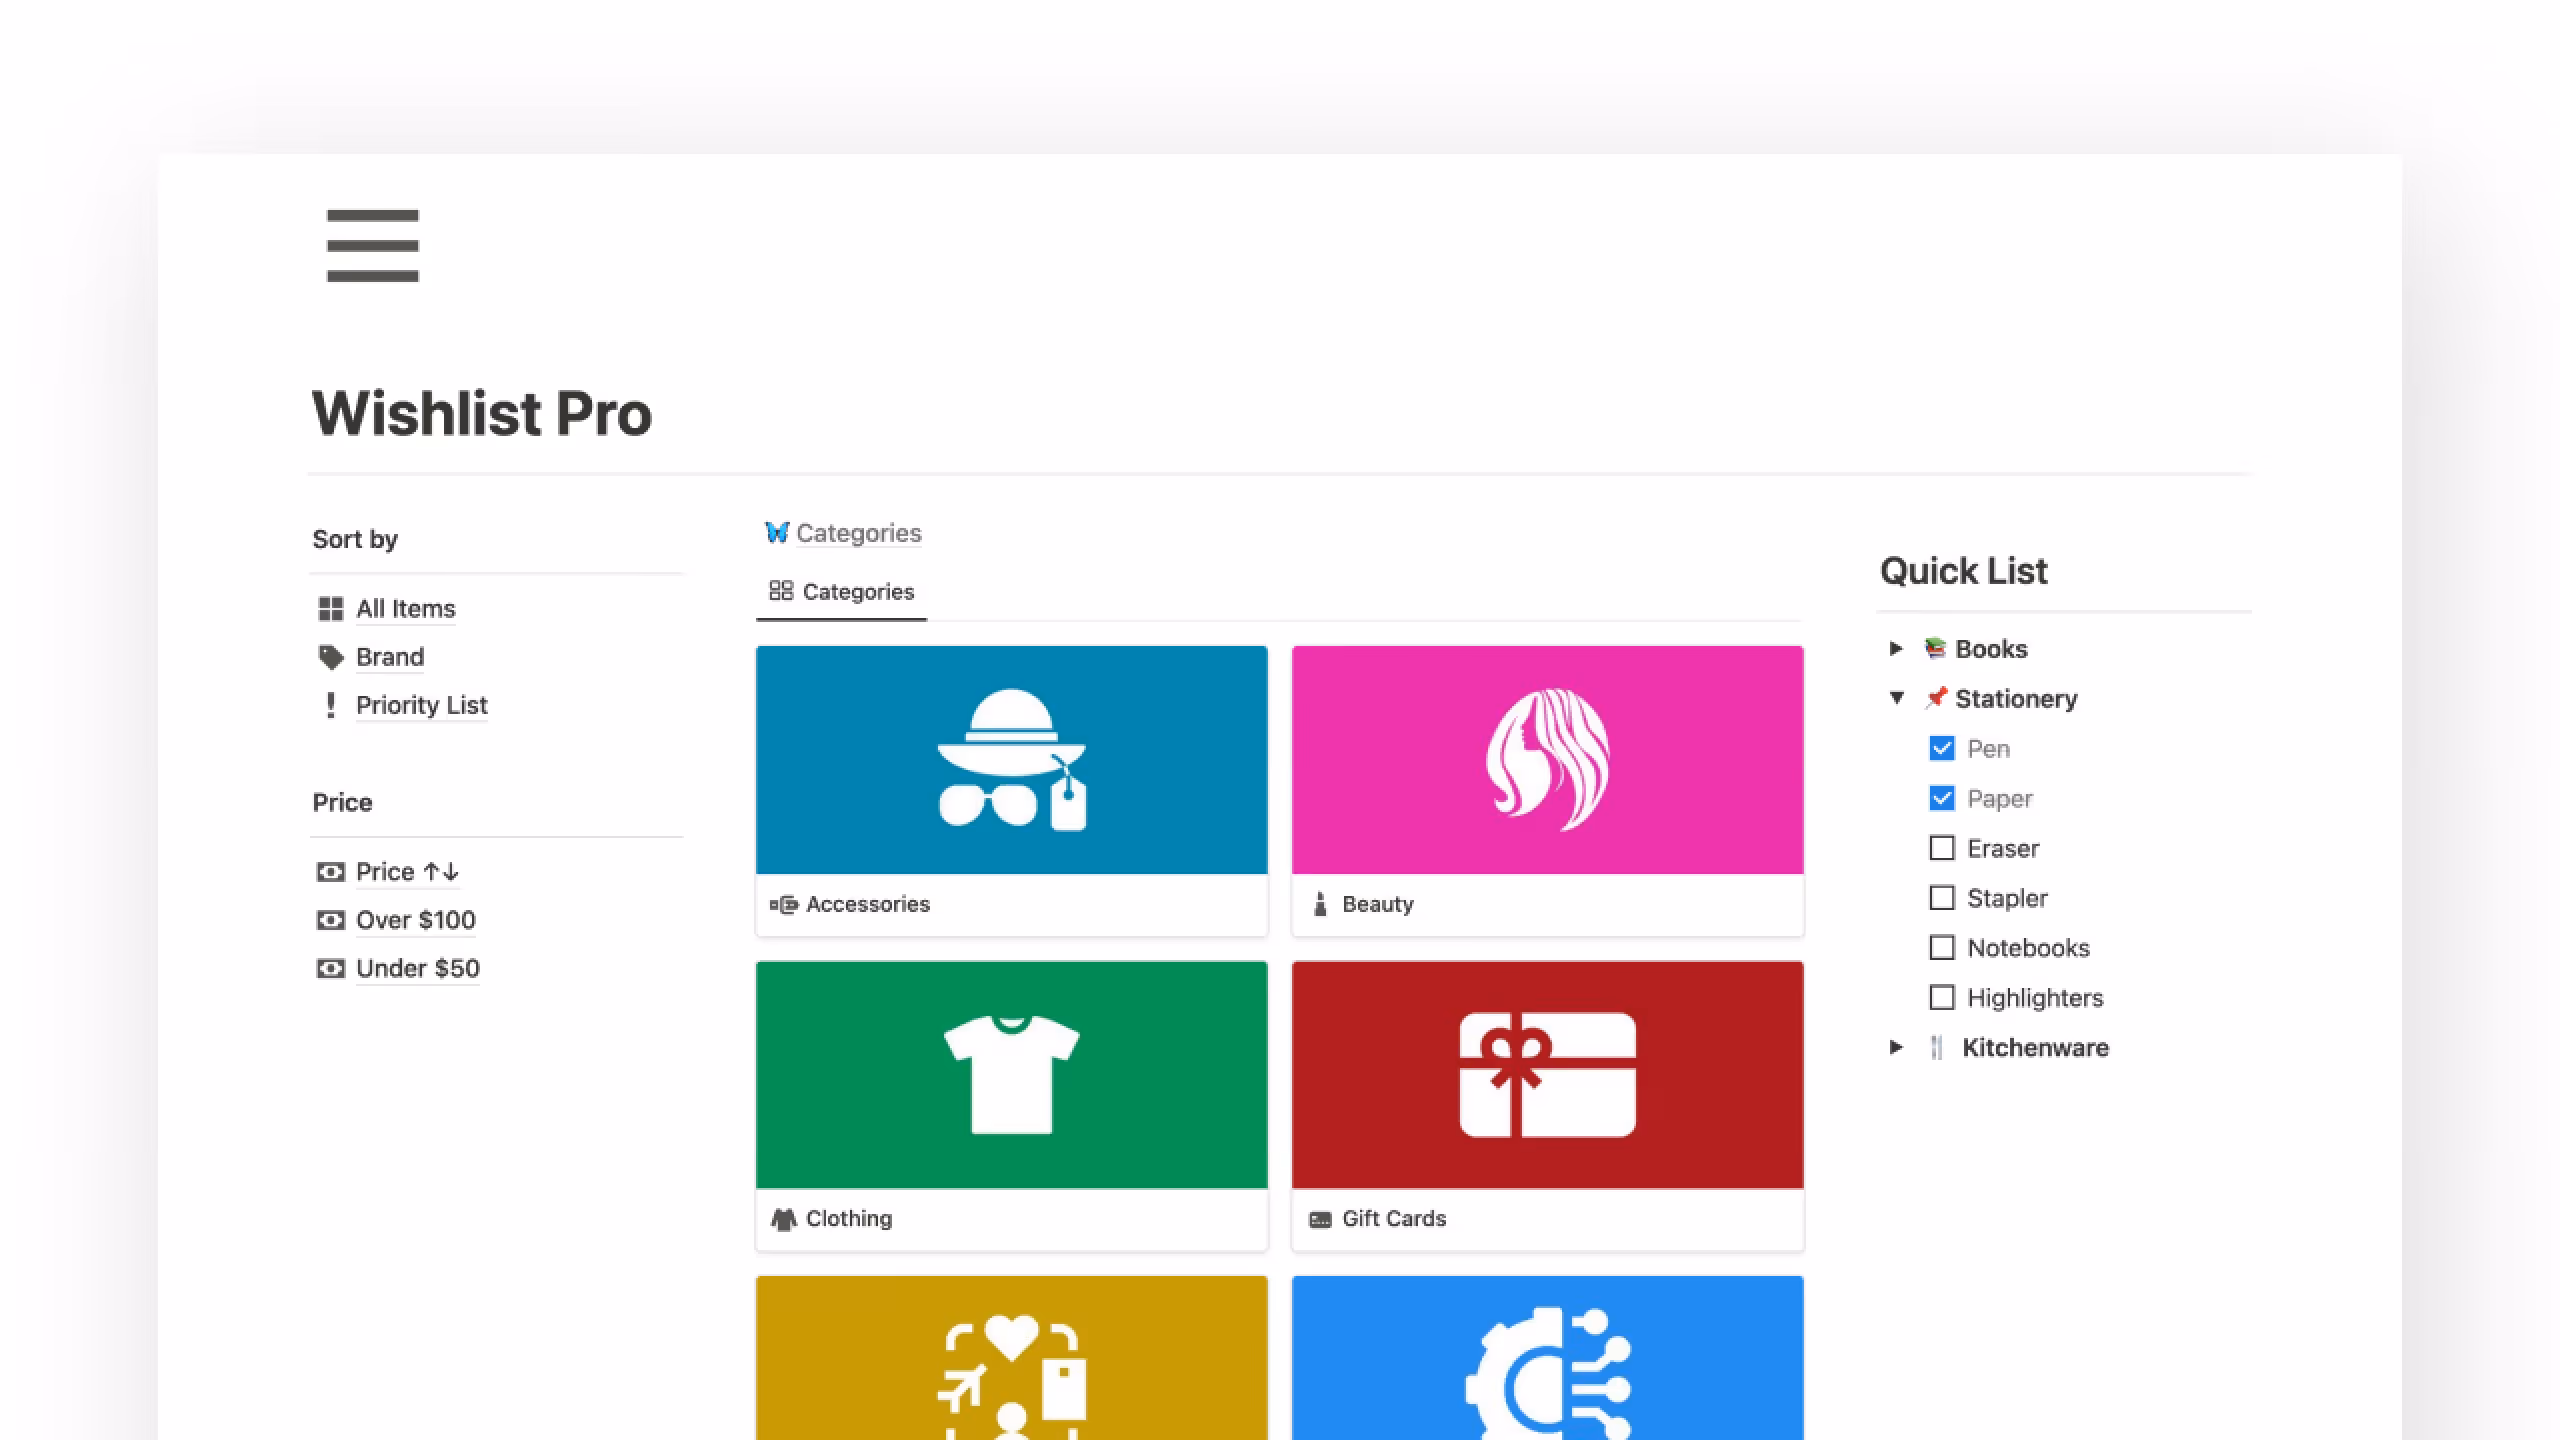Image resolution: width=2560 pixels, height=1440 pixels.
Task: Click the Notebooks to-do text
Action: click(2028, 948)
